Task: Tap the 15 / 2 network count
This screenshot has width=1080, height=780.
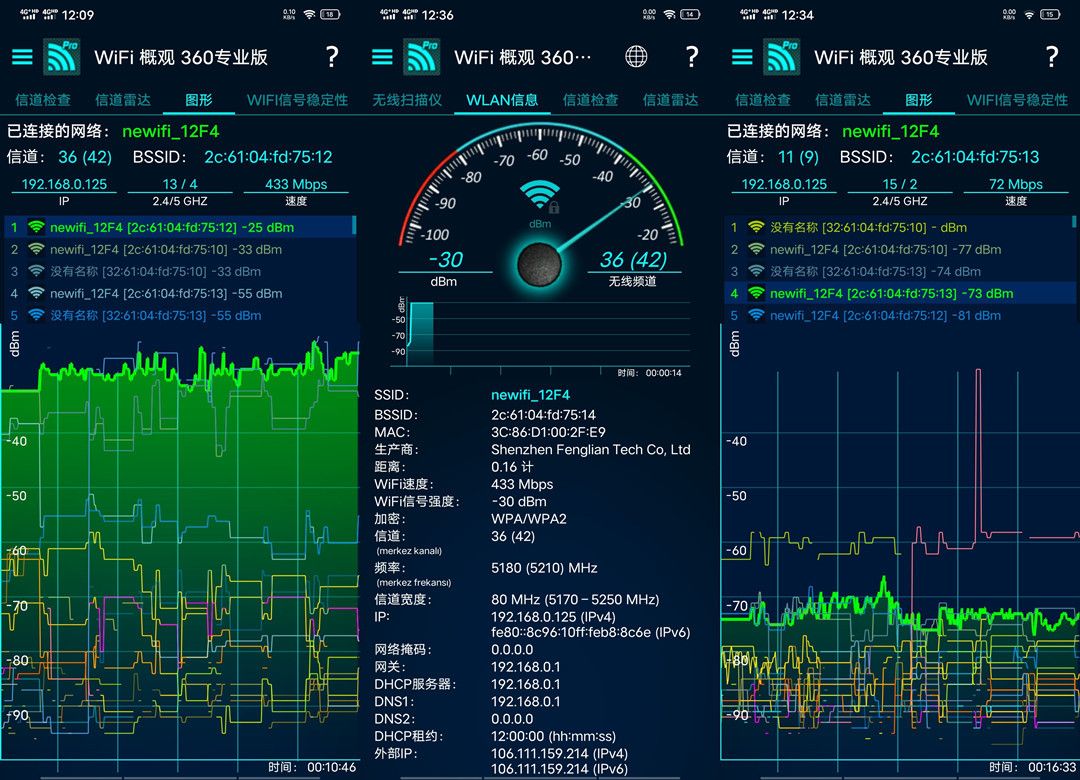Action: (900, 184)
